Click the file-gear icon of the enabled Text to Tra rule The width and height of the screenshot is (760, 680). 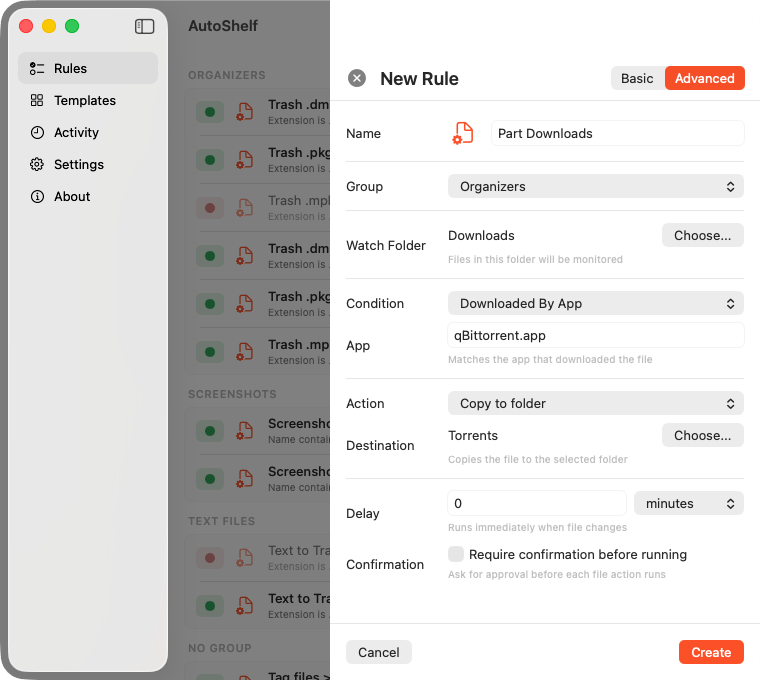(245, 606)
